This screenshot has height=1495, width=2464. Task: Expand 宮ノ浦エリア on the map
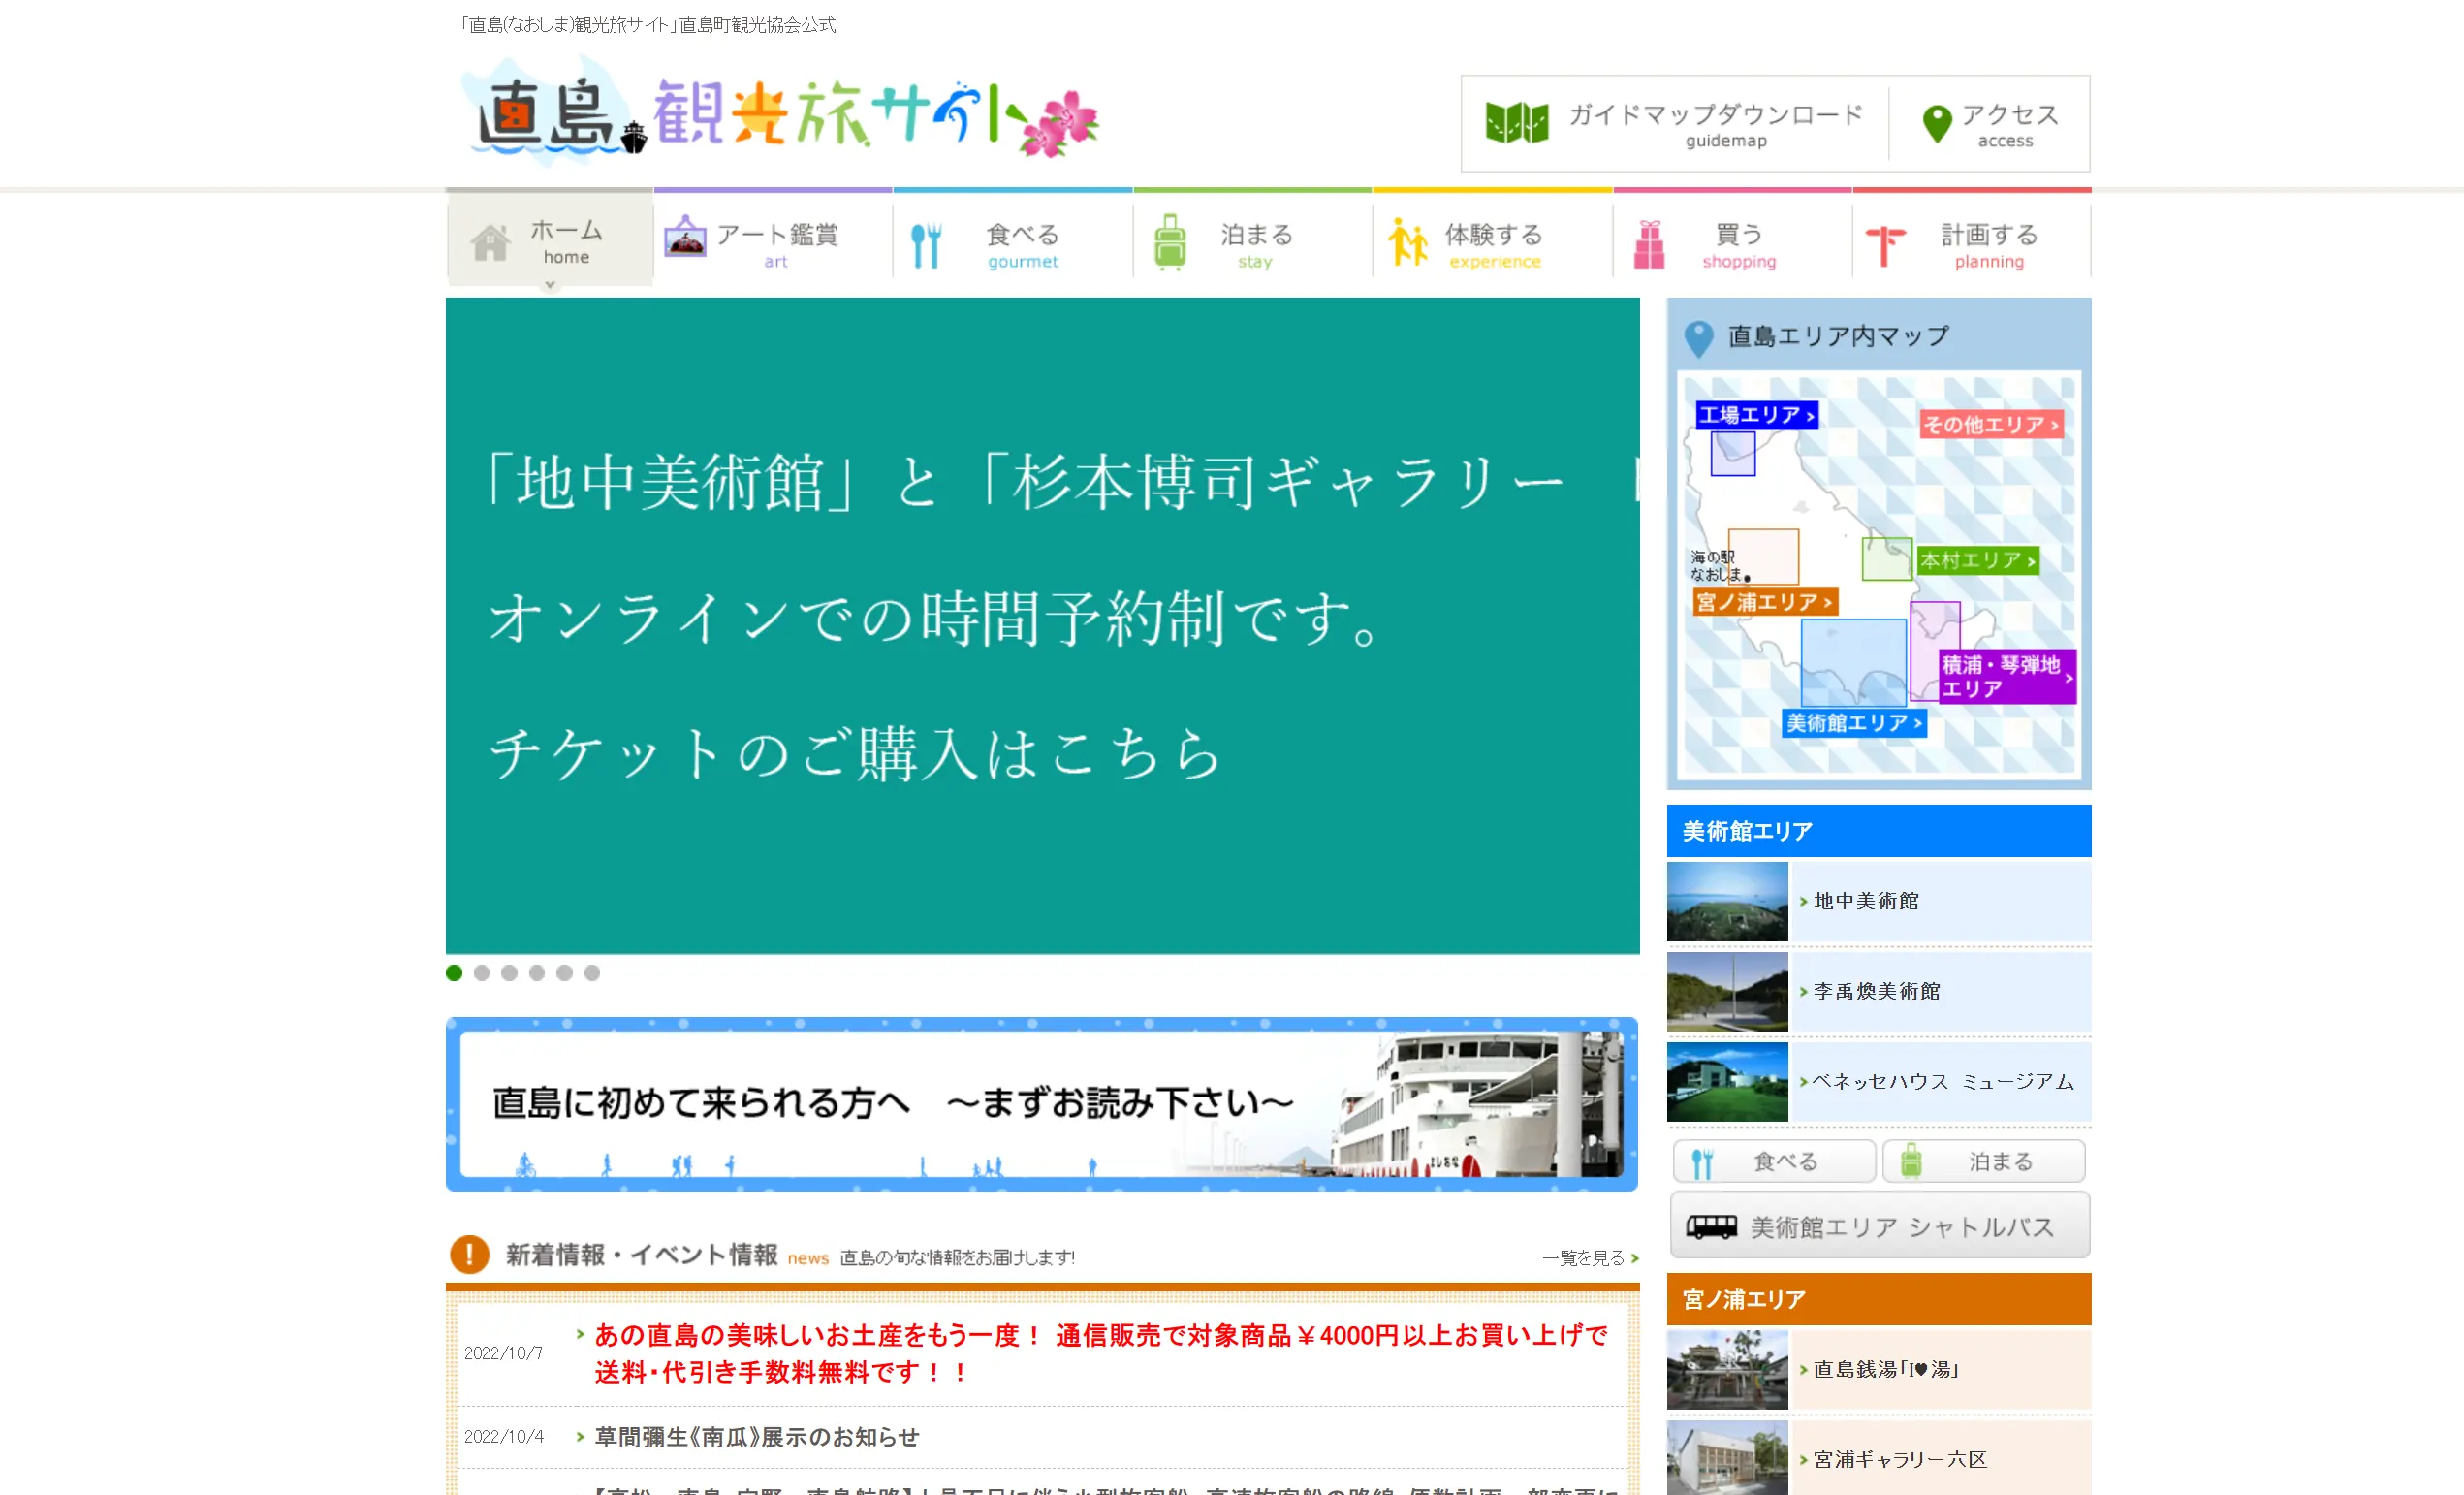(1766, 603)
